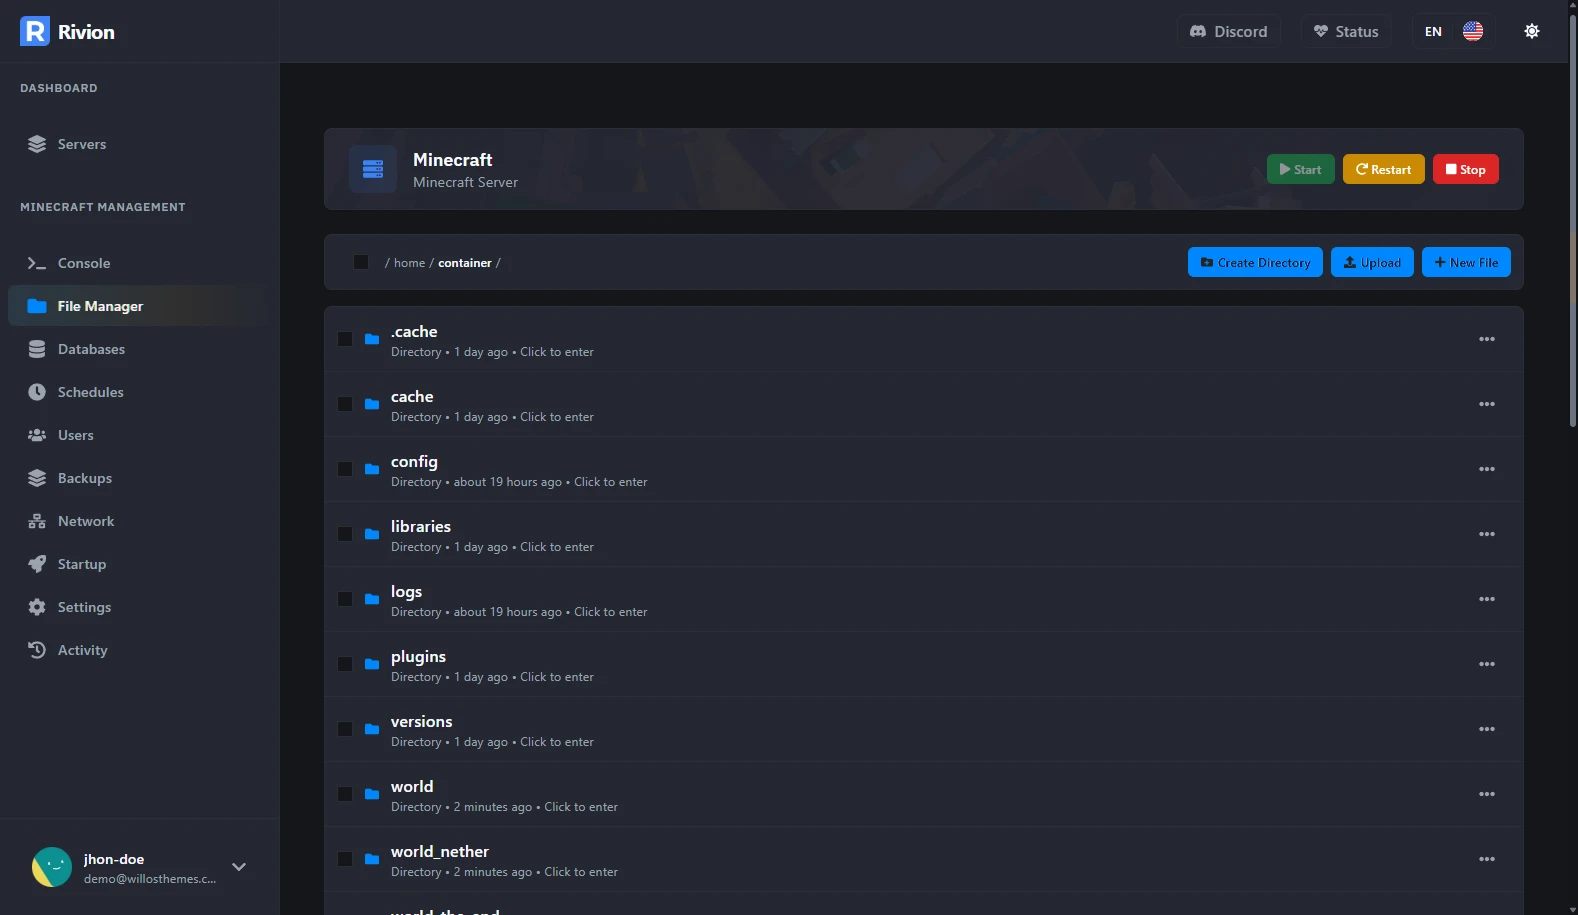The width and height of the screenshot is (1578, 915).
Task: Open options menu for config row
Action: [x=1487, y=469]
